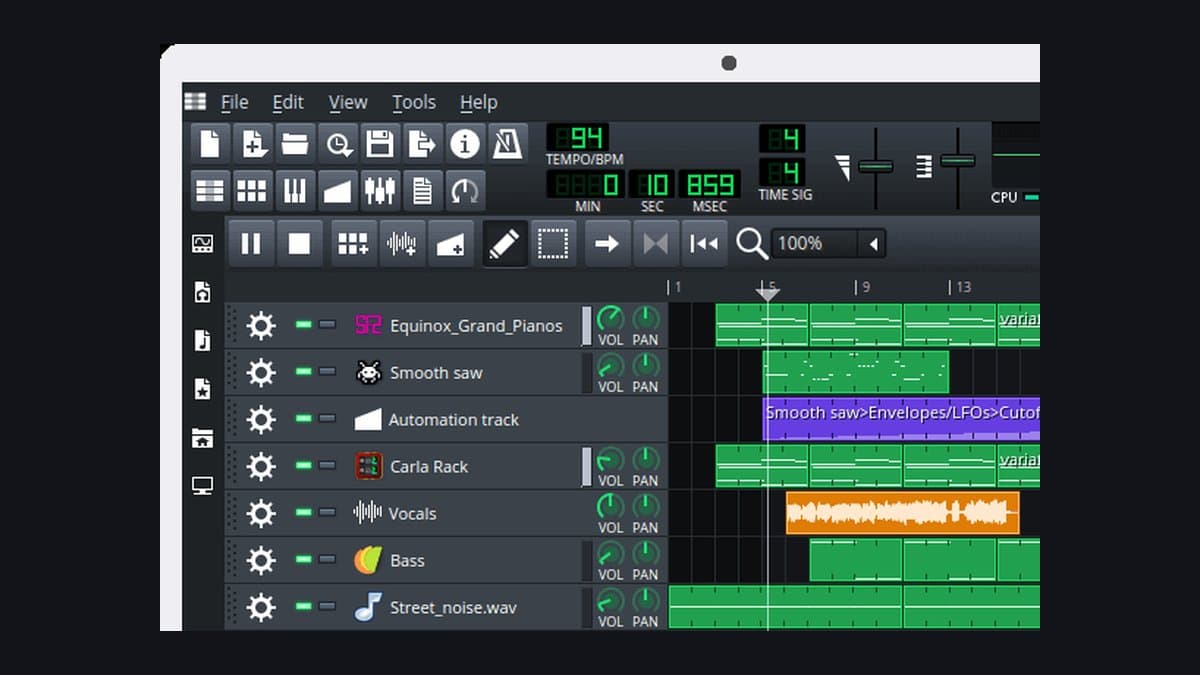Adjust the master volume slider
This screenshot has height=675, width=1200.
pos(875,166)
